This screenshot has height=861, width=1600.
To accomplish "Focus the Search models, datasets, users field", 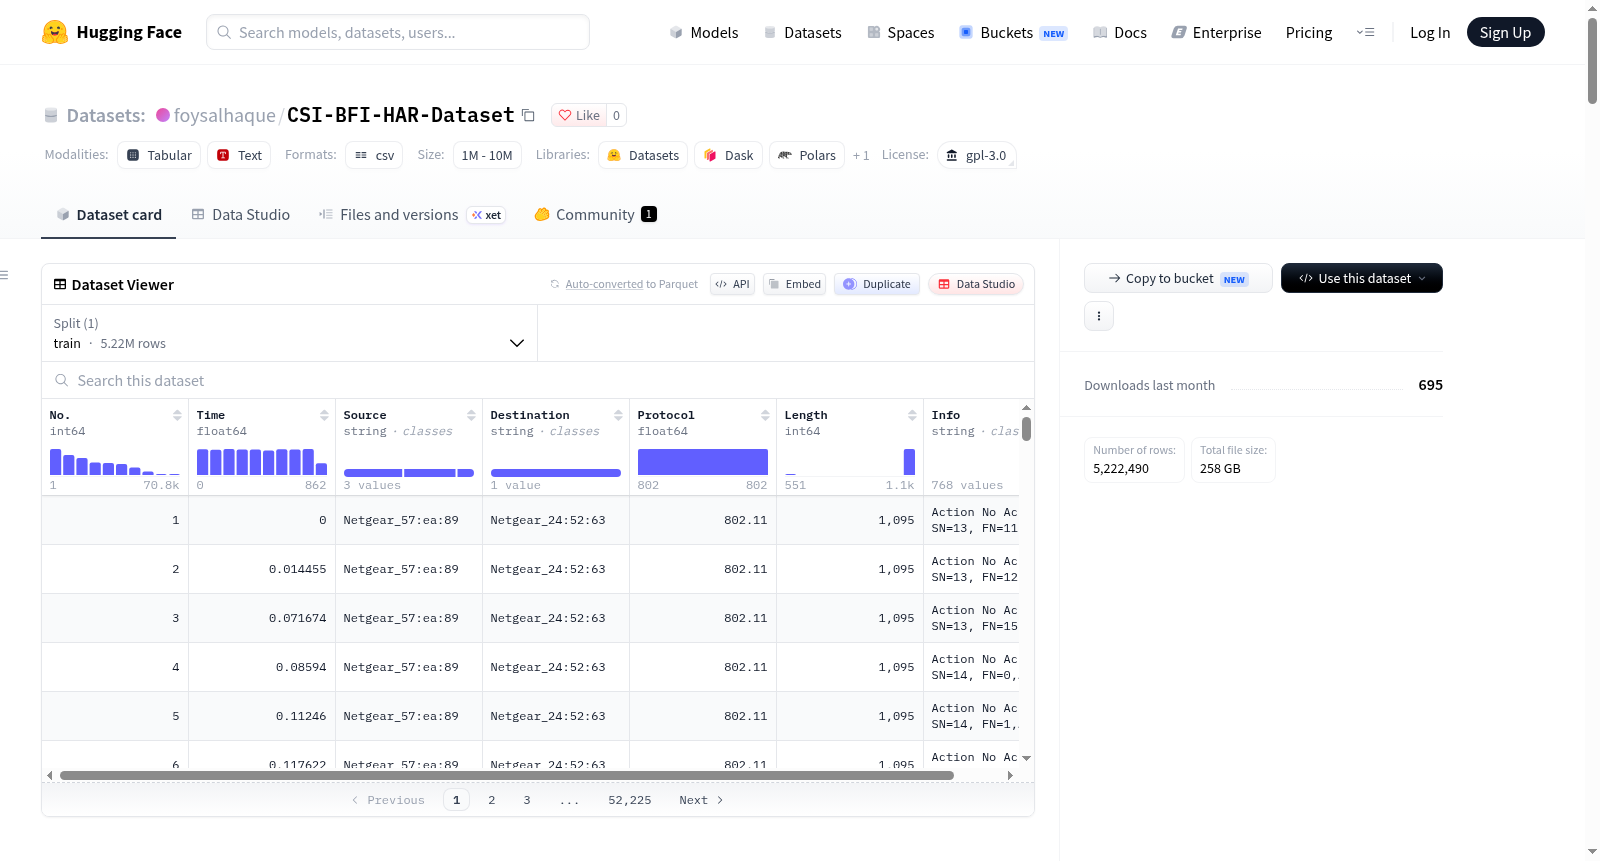I will [x=398, y=32].
